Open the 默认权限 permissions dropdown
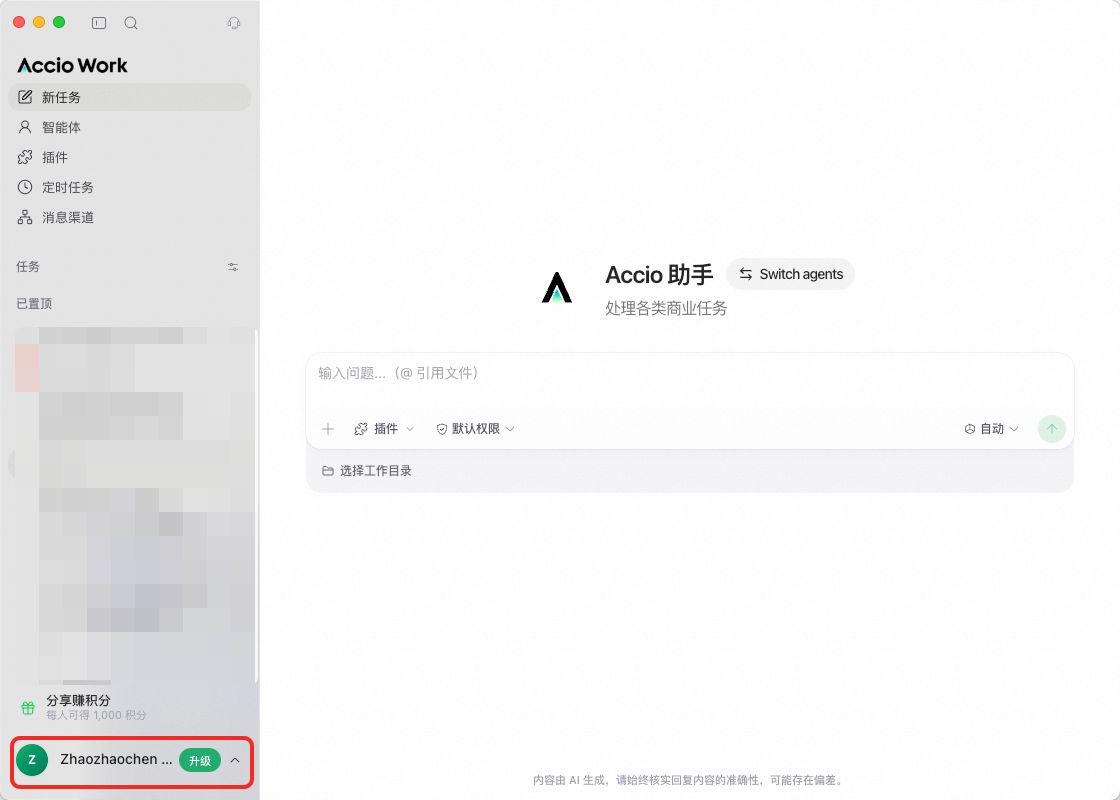 coord(476,429)
